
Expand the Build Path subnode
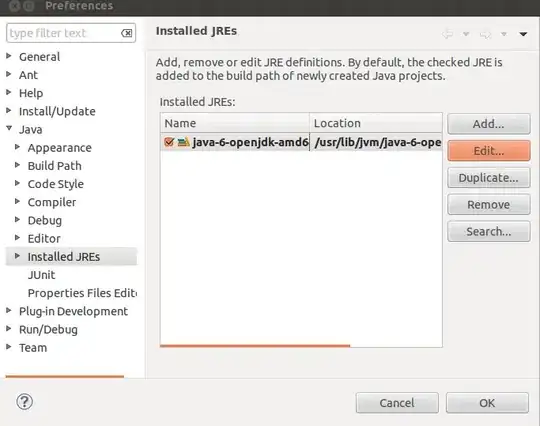point(17,165)
